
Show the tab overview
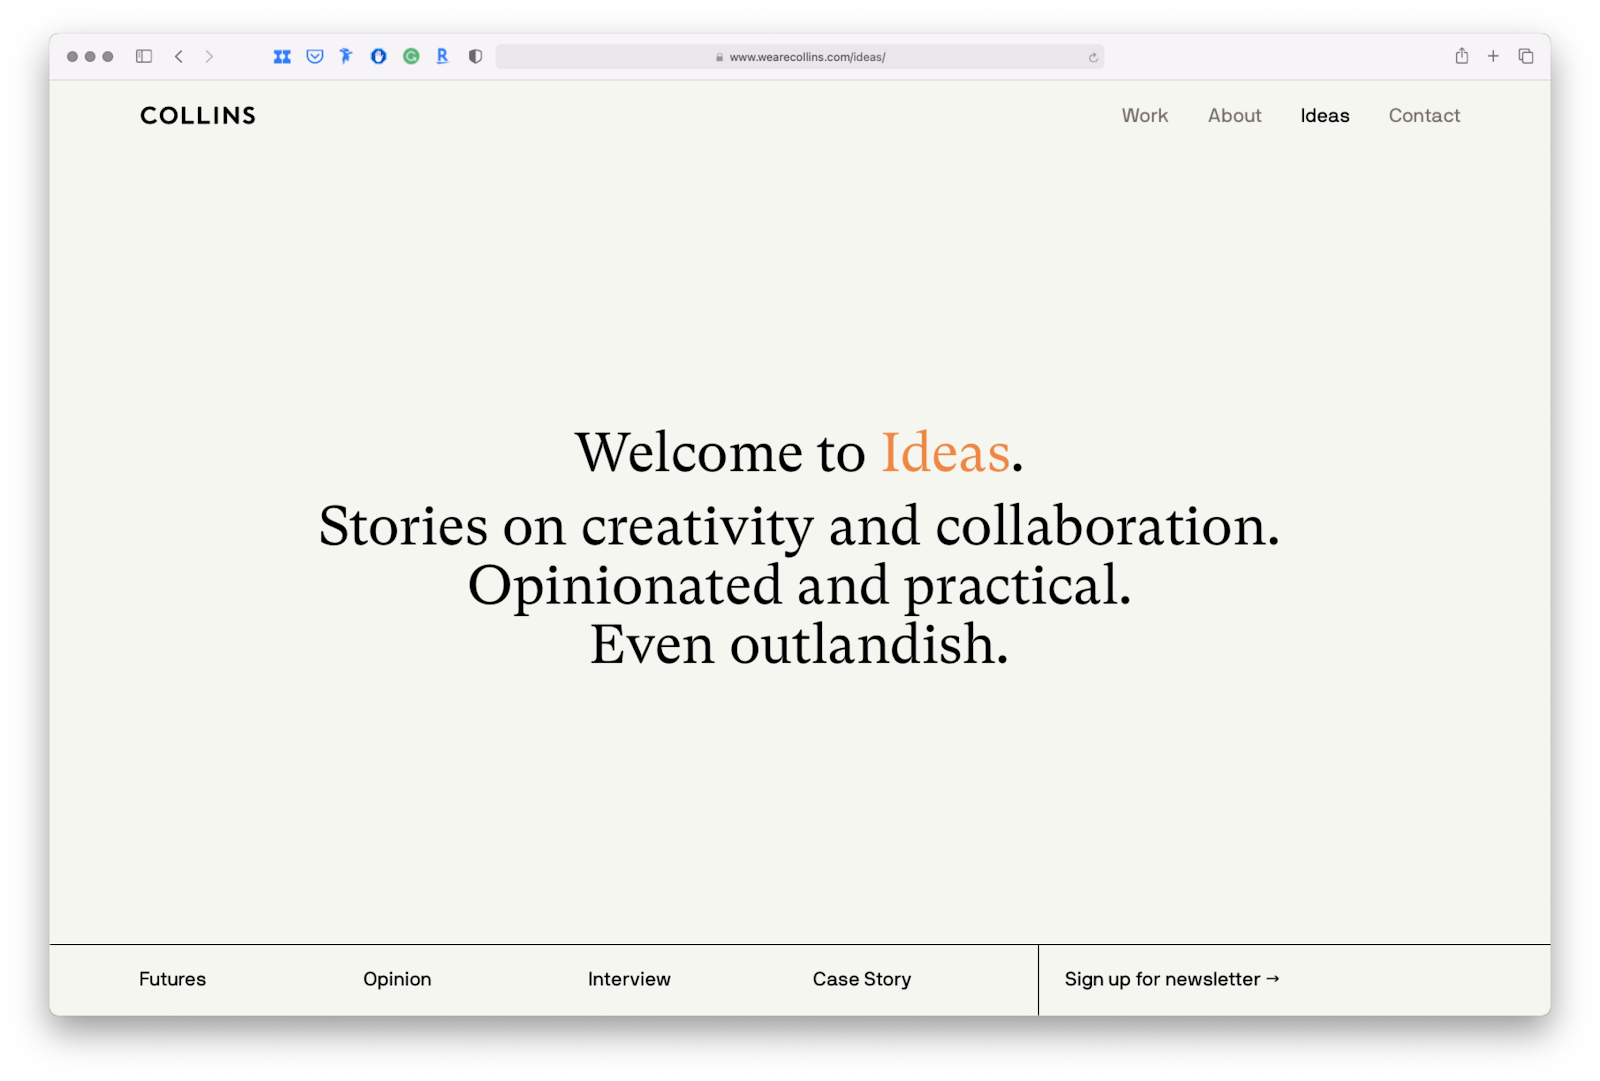(x=1526, y=57)
